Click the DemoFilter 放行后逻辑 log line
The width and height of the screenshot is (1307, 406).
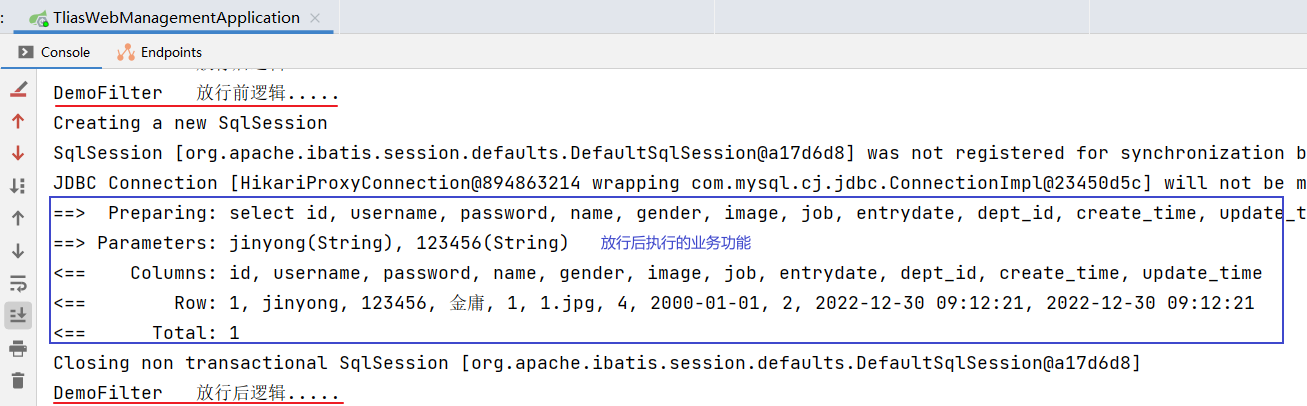[196, 393]
